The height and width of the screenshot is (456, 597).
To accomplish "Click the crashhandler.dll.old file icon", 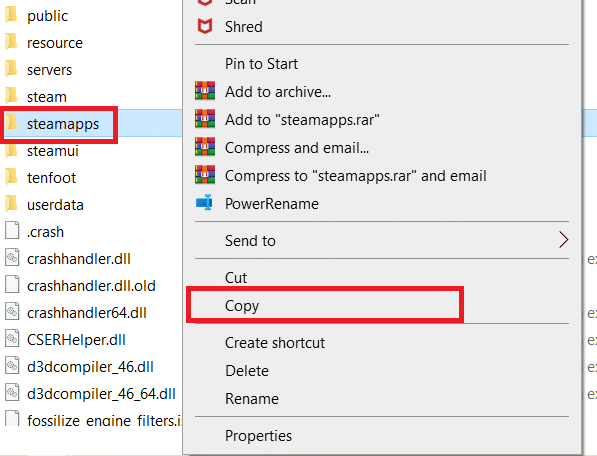I will pyautogui.click(x=12, y=284).
